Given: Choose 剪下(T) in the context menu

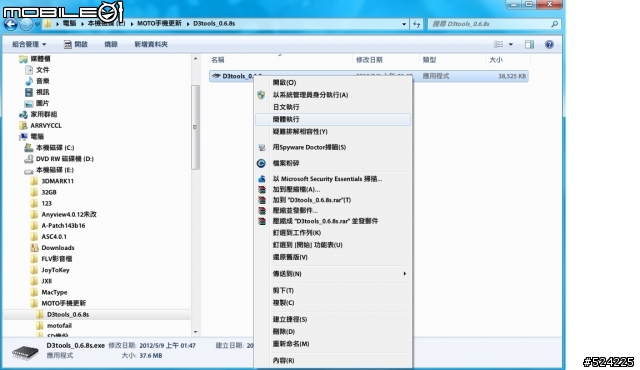Looking at the screenshot, I should tap(333, 290).
